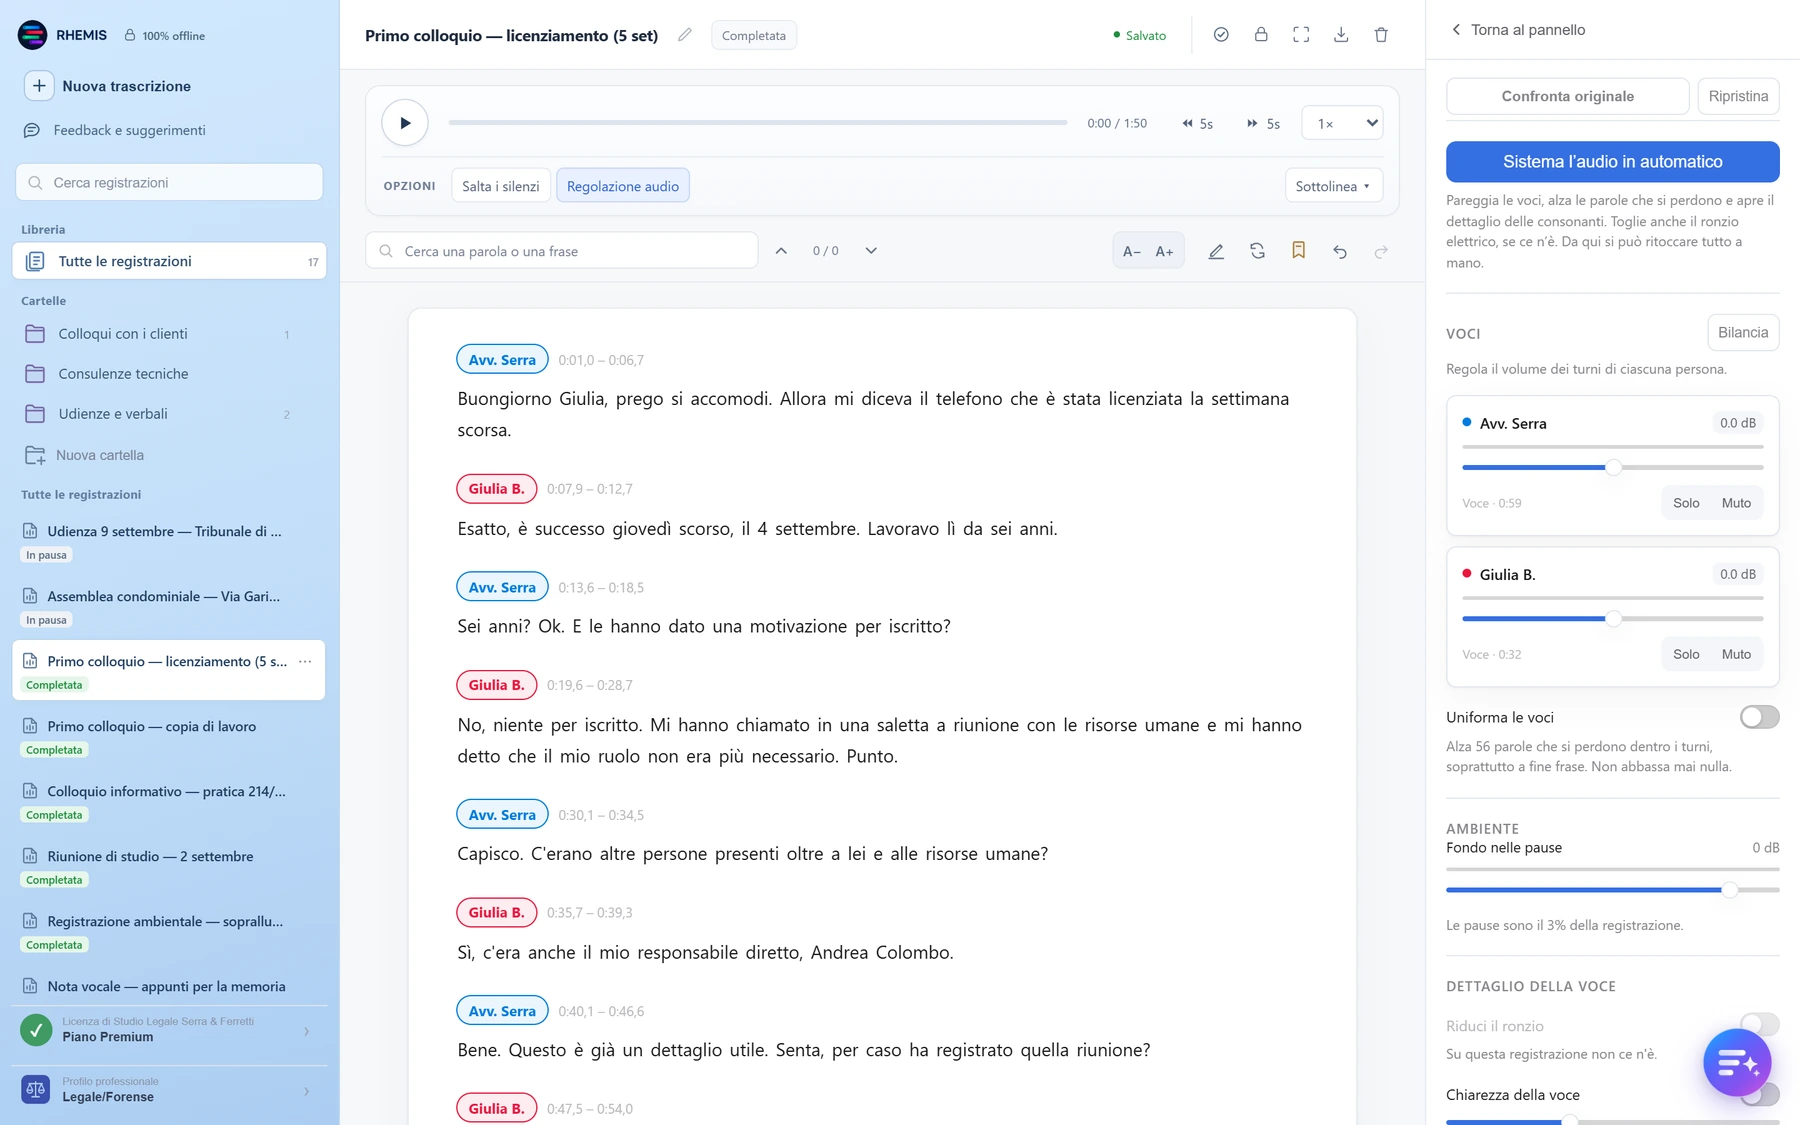This screenshot has width=1800, height=1125.
Task: Toggle Riduci il ronzio switch
Action: [1759, 1024]
